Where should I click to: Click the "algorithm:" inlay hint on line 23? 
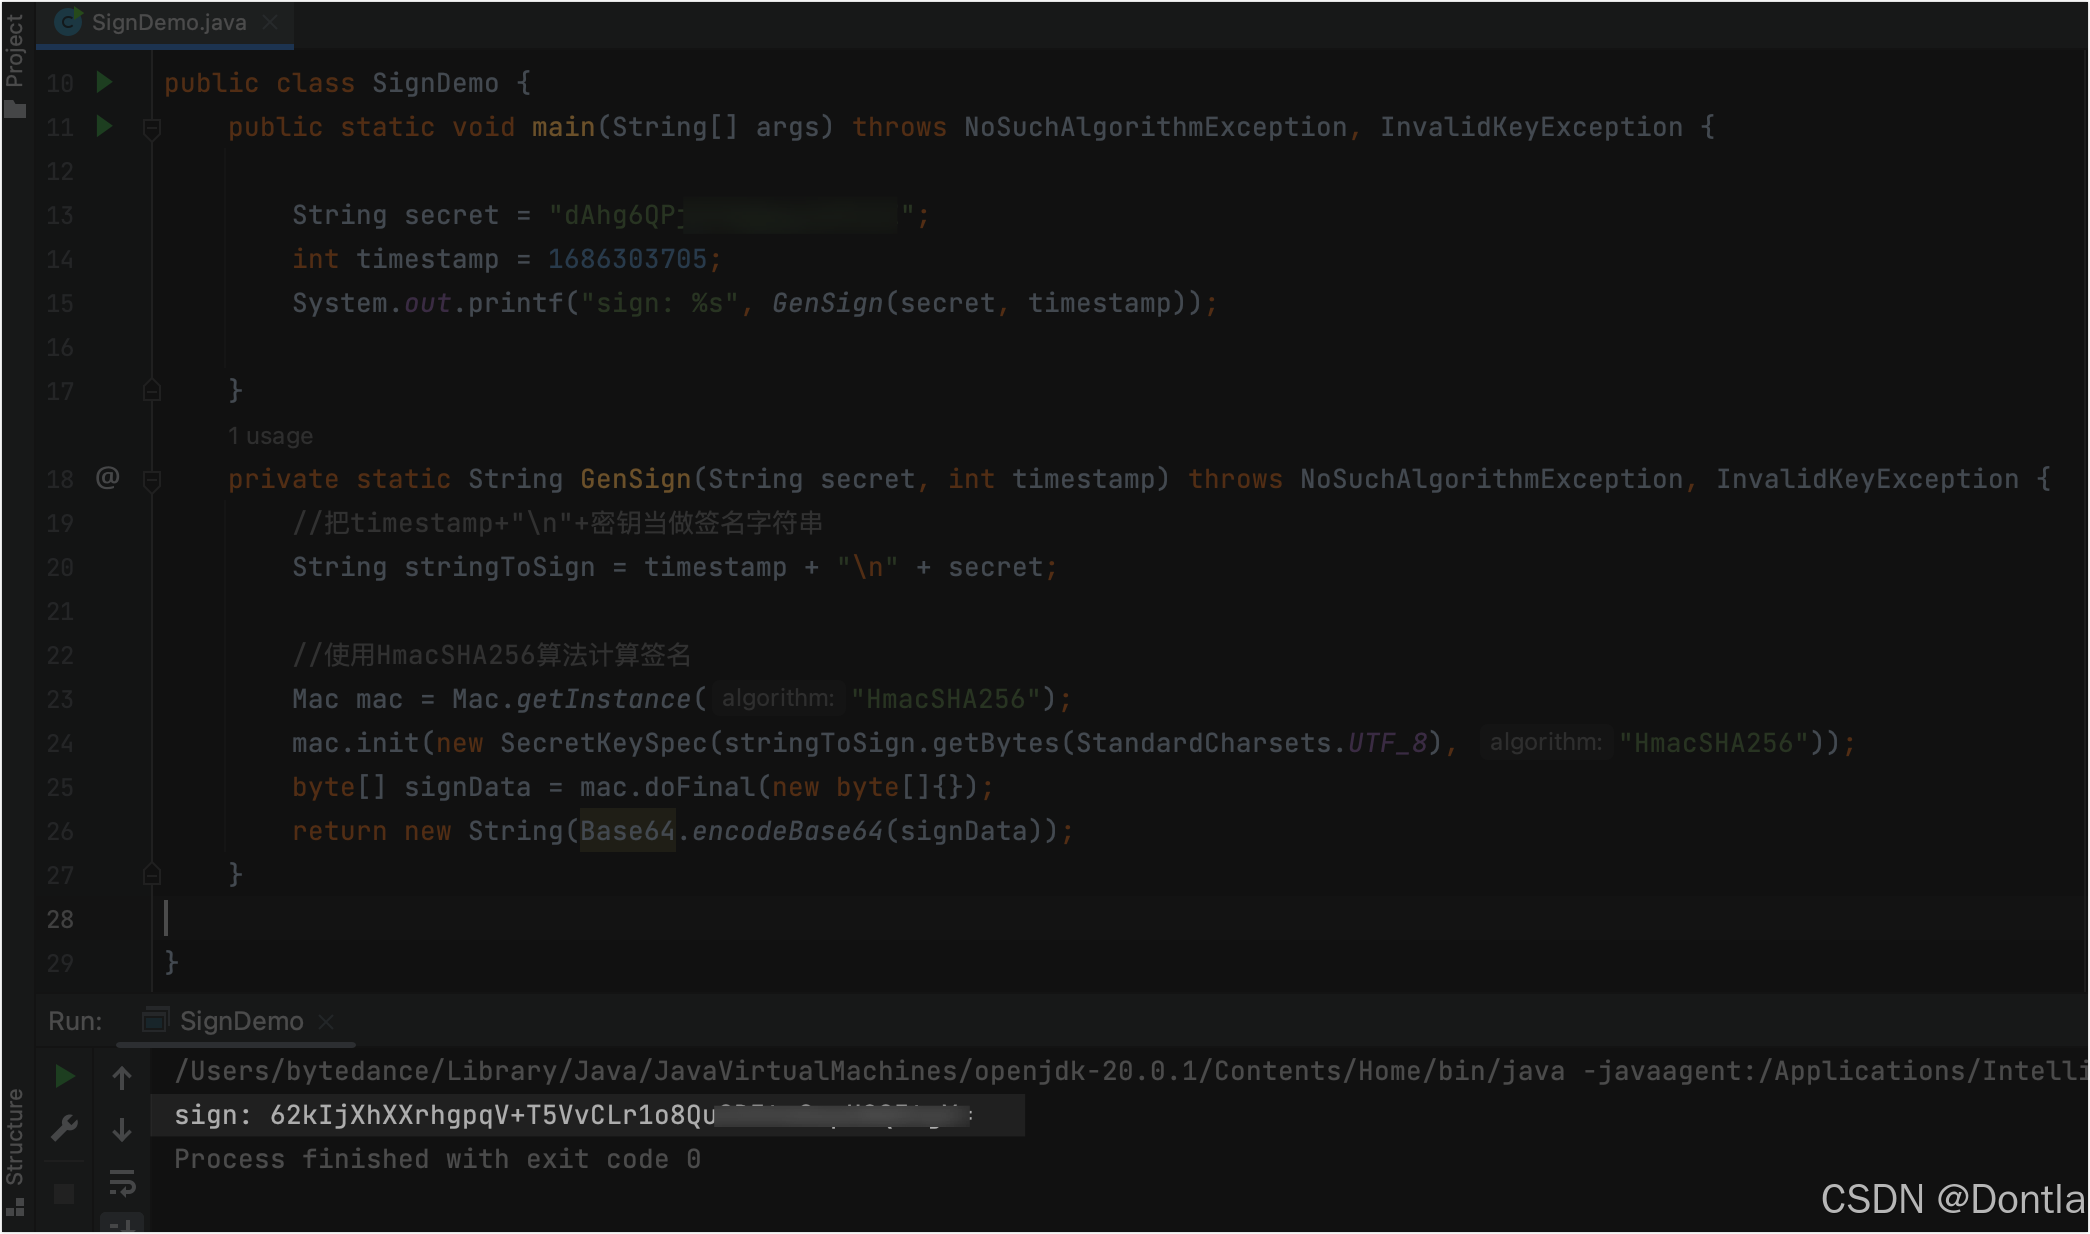(778, 698)
